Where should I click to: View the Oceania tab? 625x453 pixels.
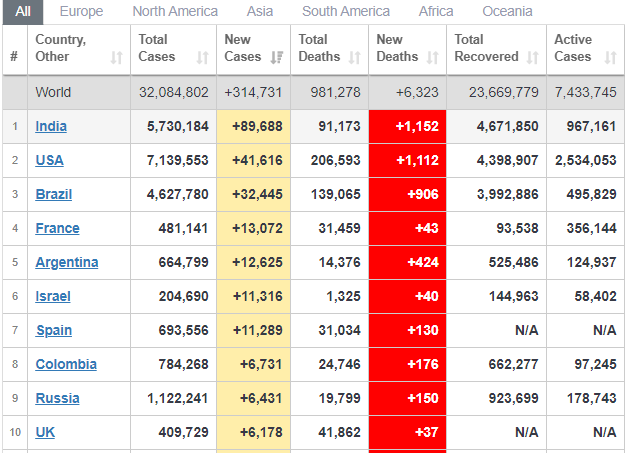(x=507, y=11)
